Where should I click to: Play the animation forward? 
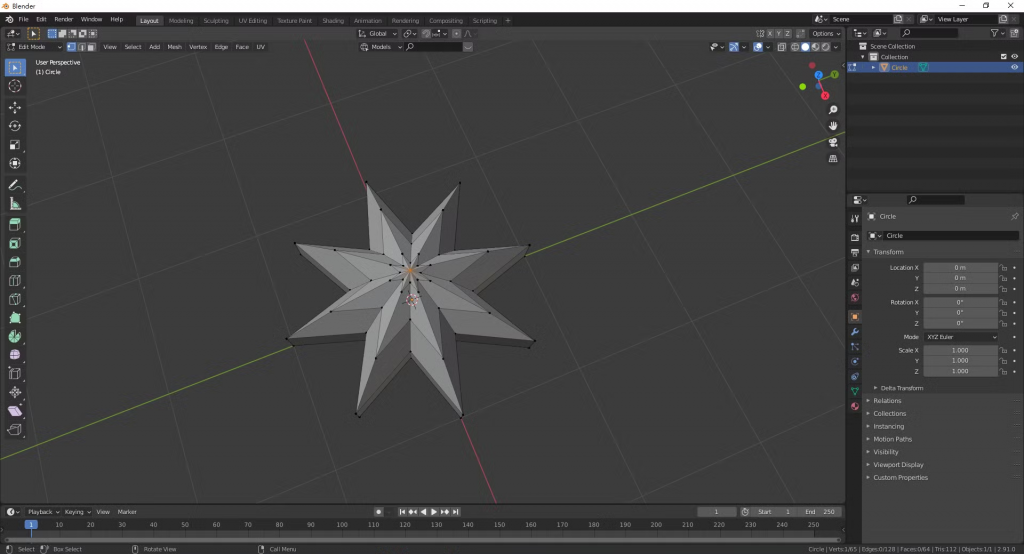[434, 512]
